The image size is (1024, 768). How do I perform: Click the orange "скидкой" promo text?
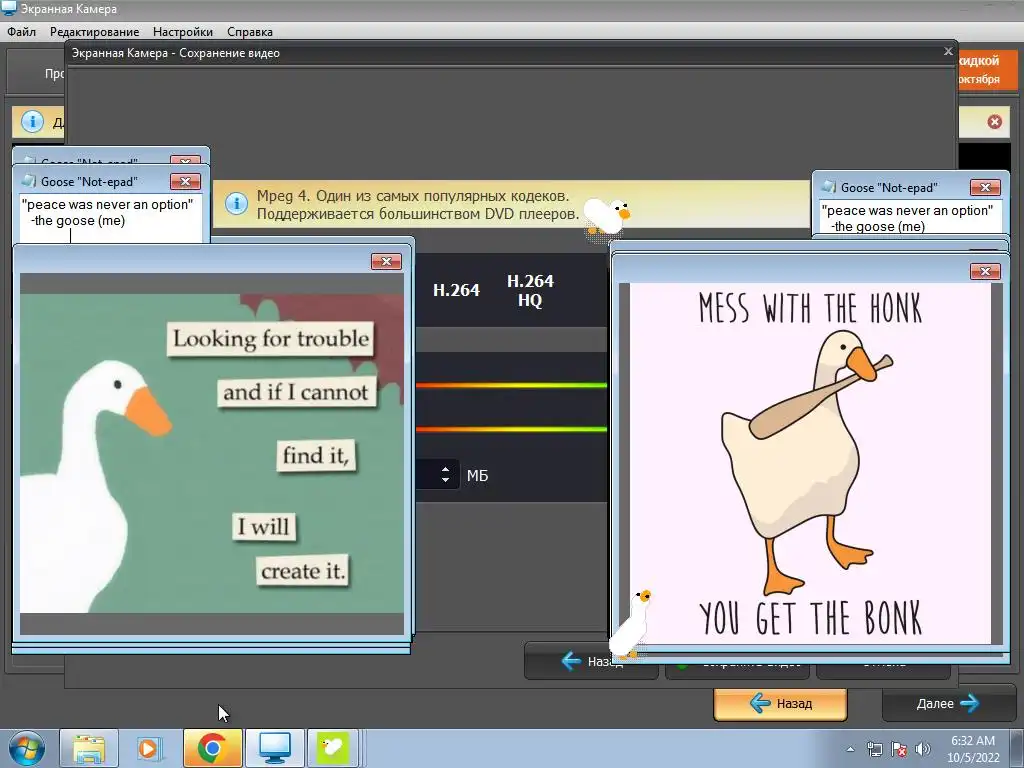(x=979, y=61)
